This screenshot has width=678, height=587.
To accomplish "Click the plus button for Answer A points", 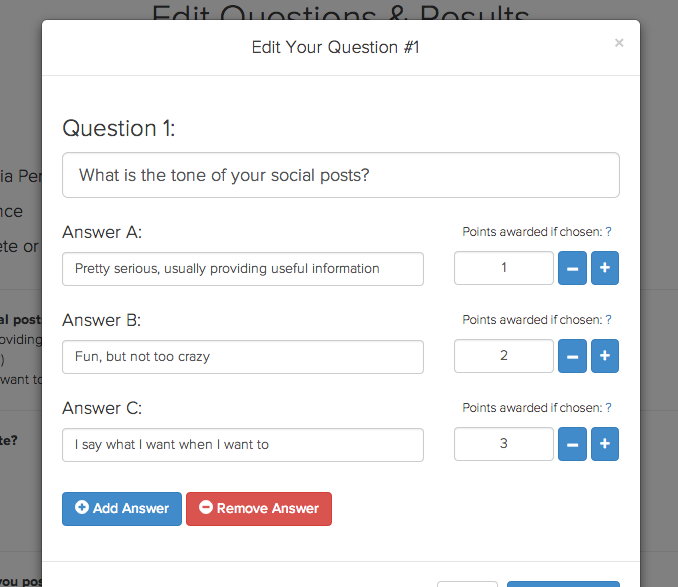I will [605, 268].
